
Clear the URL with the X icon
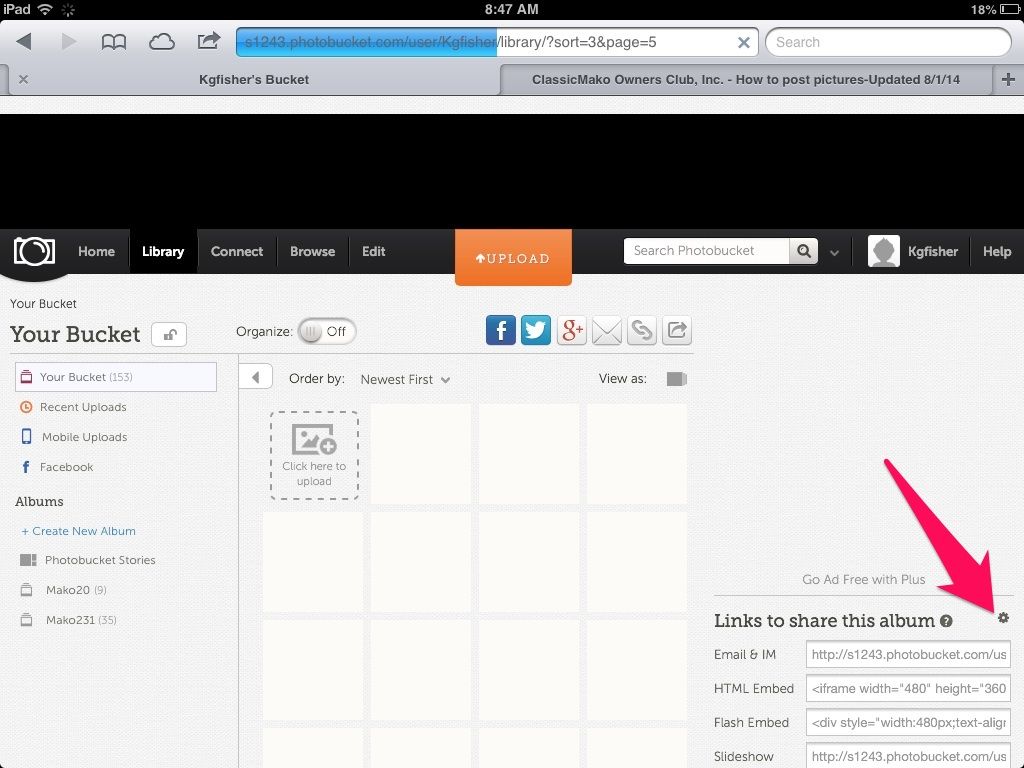click(743, 42)
